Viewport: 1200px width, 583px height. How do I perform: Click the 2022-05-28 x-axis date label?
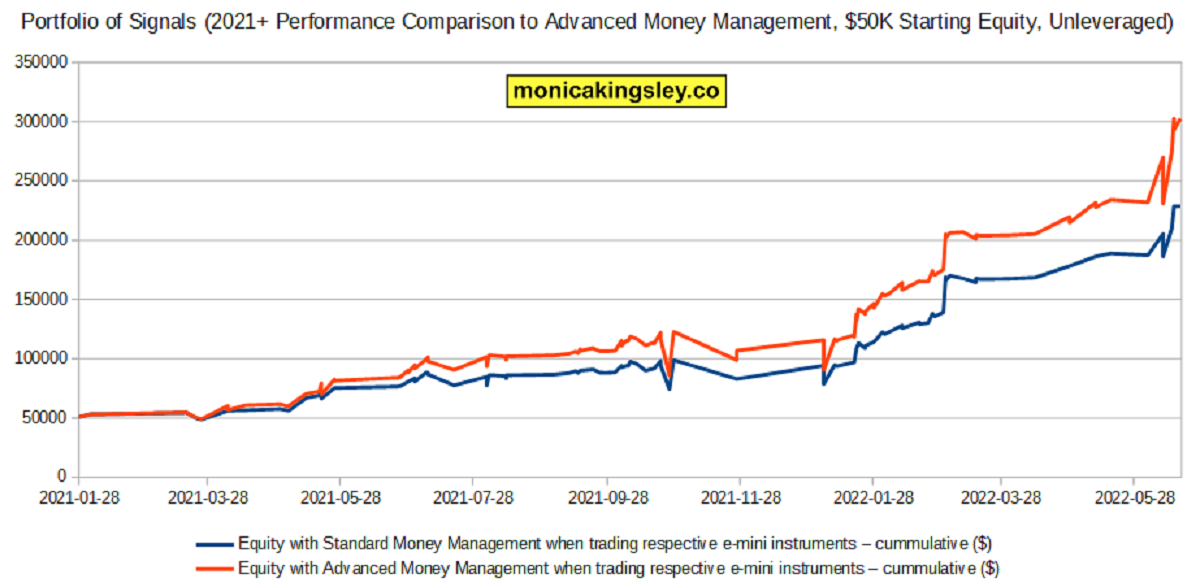pyautogui.click(x=1133, y=497)
